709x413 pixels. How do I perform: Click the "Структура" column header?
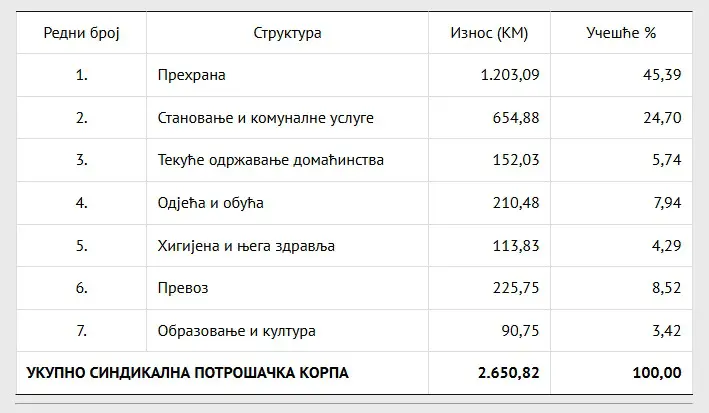tap(287, 33)
